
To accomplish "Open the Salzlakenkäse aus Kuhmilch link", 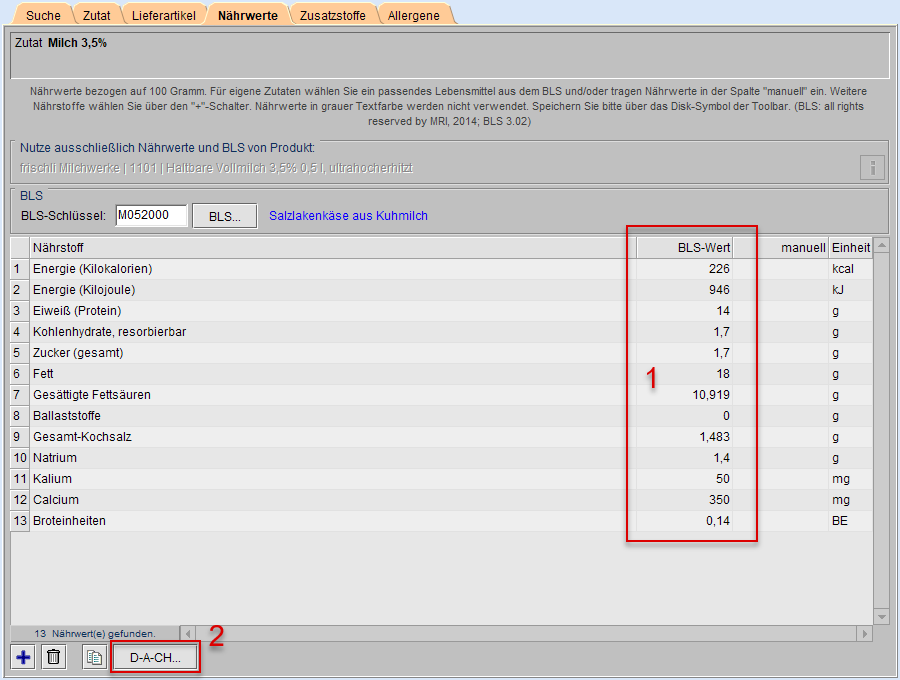I will [x=348, y=216].
